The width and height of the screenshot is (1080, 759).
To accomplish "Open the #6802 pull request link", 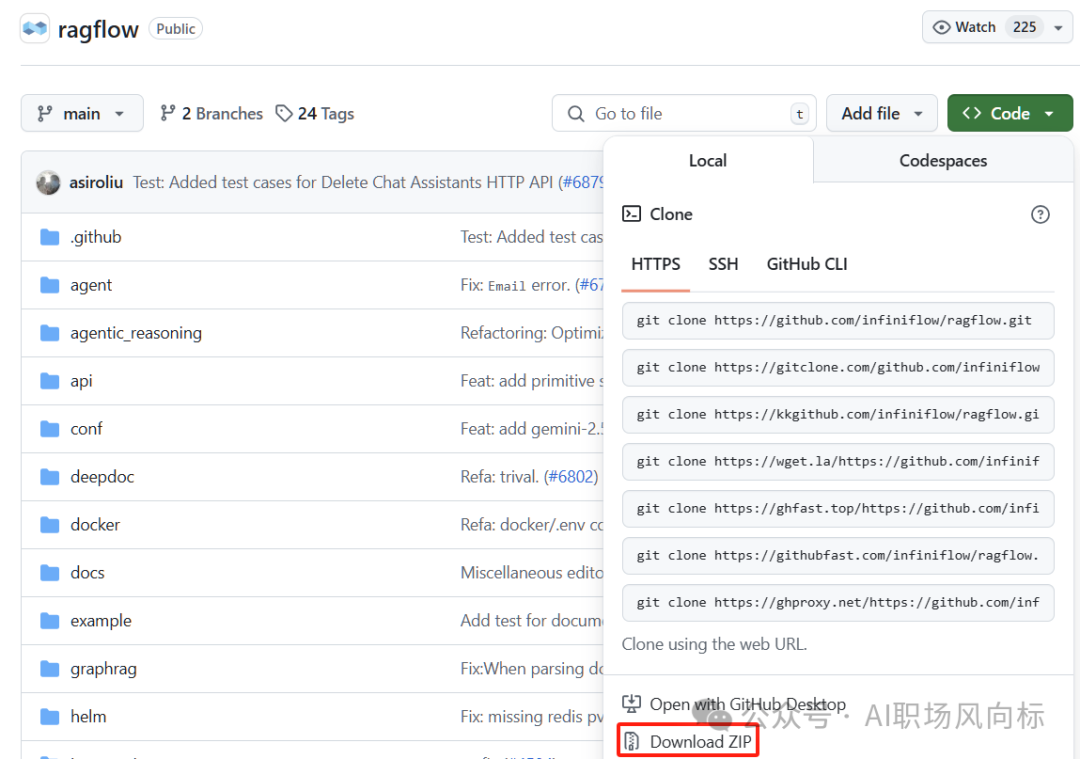I will tap(571, 477).
